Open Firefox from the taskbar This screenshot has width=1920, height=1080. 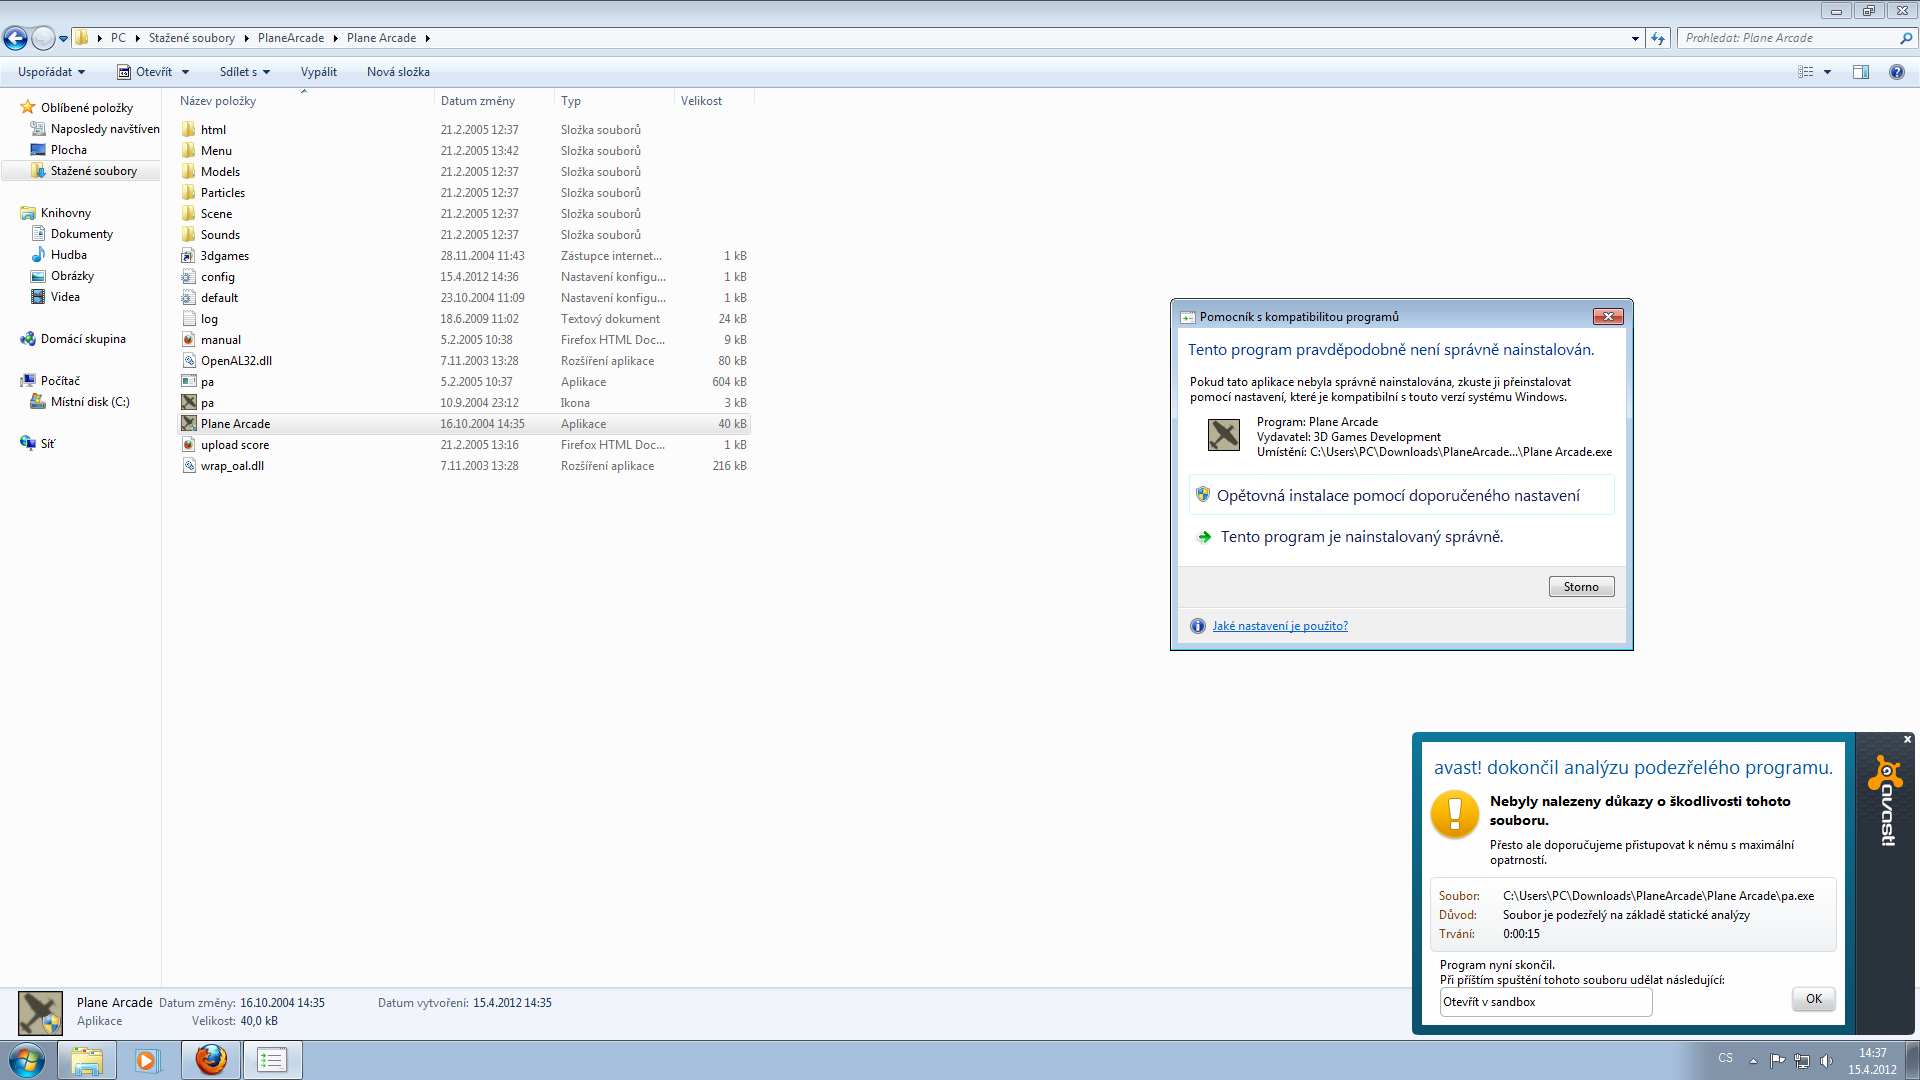210,1059
